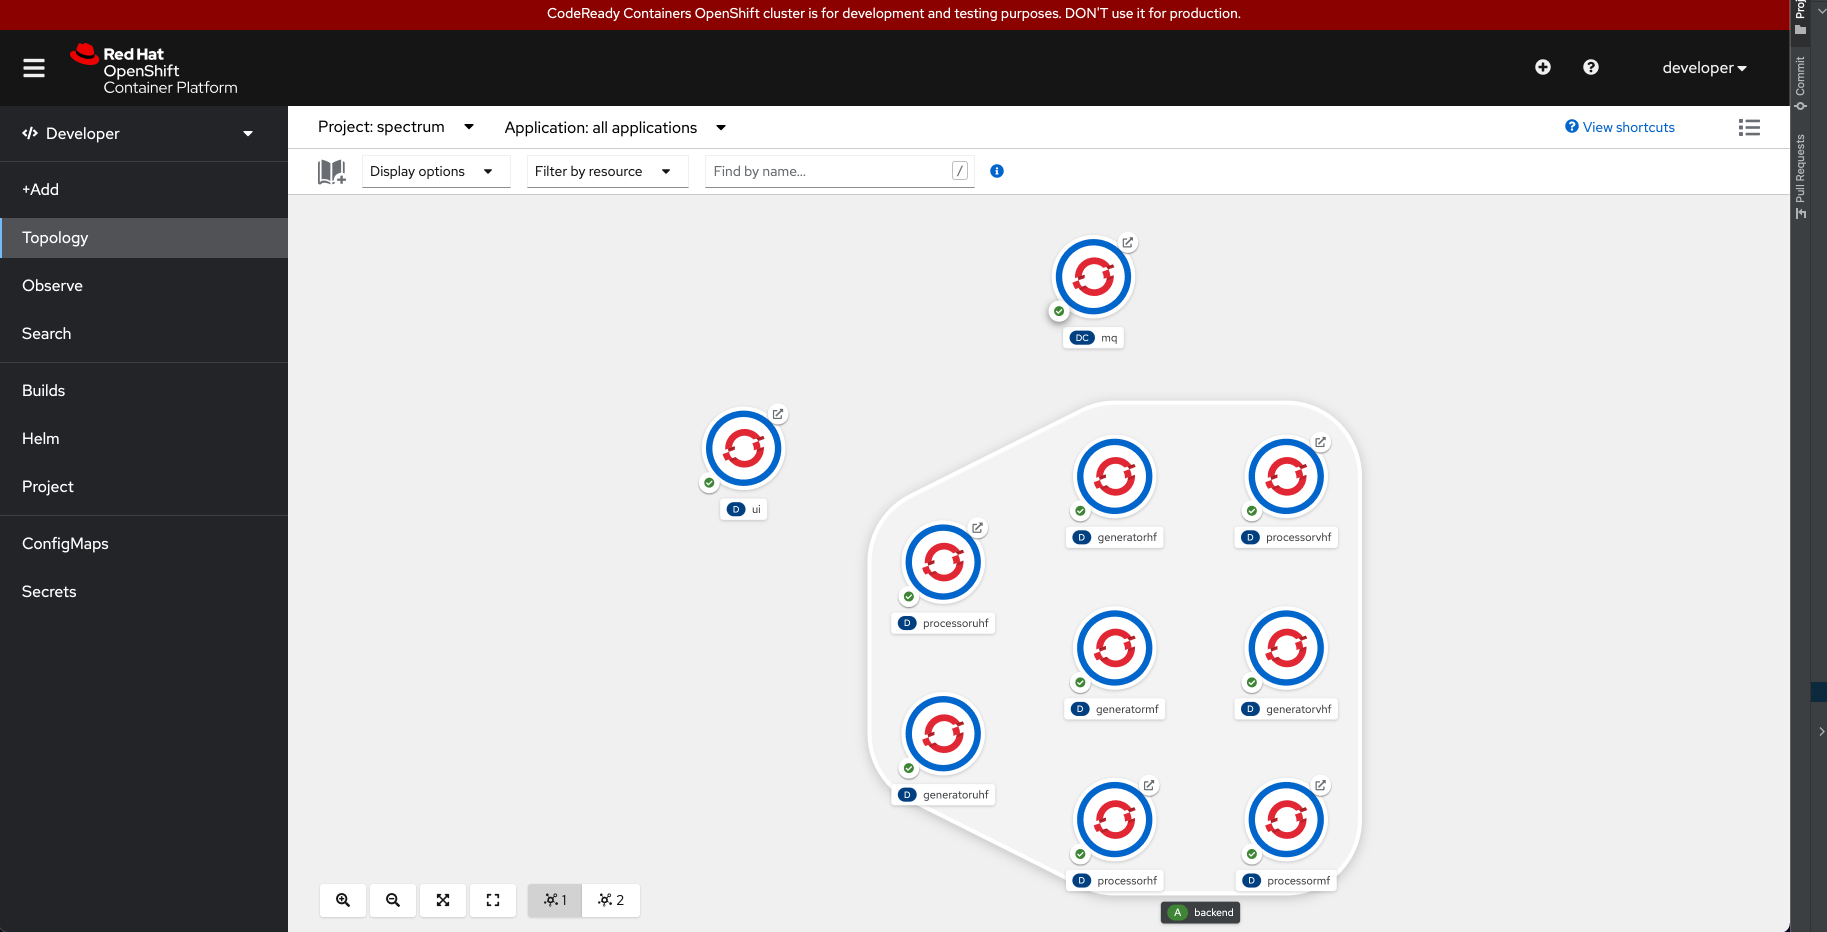
Task: Open the Commit side tab
Action: click(1801, 83)
